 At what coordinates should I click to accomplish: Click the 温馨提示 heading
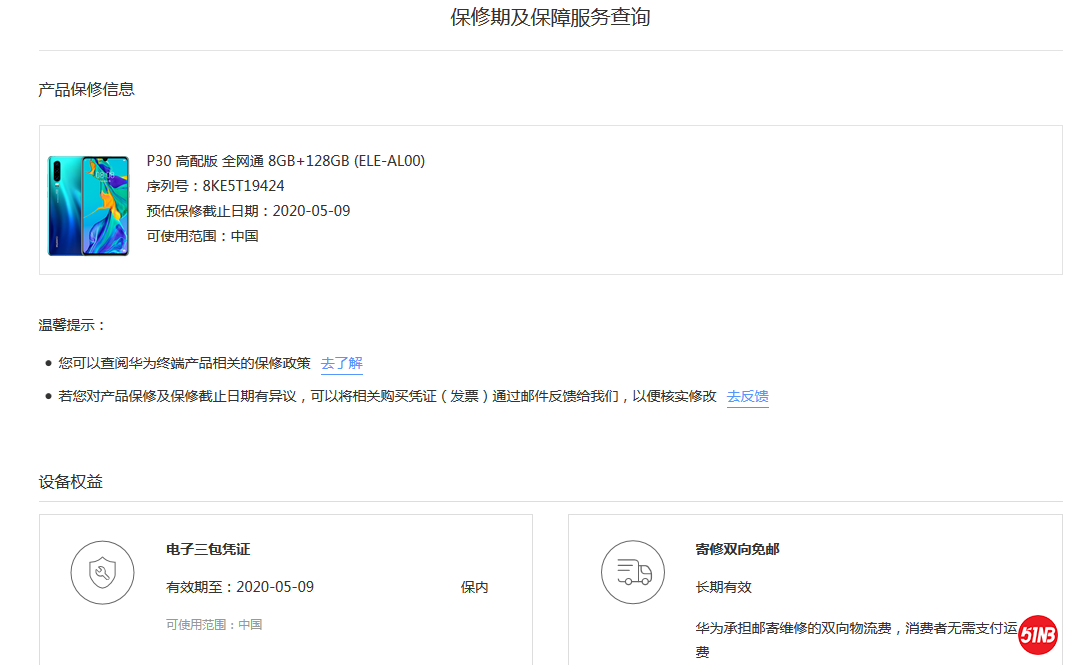tap(72, 325)
